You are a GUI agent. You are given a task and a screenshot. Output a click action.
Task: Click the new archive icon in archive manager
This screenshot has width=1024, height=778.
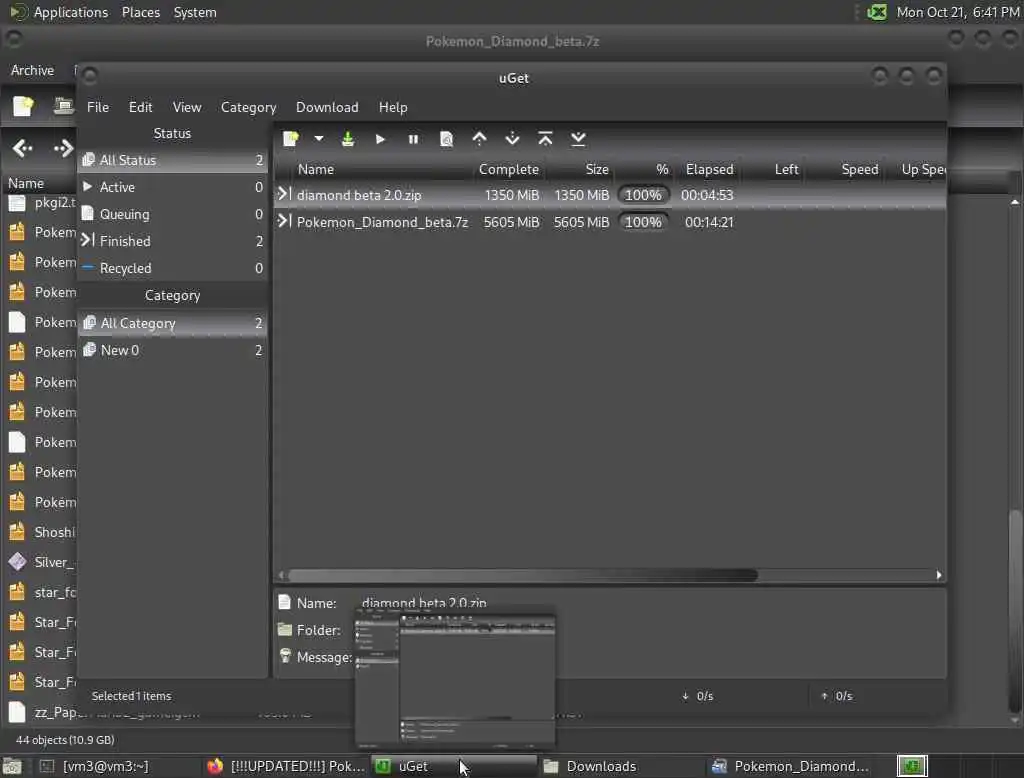pos(23,106)
